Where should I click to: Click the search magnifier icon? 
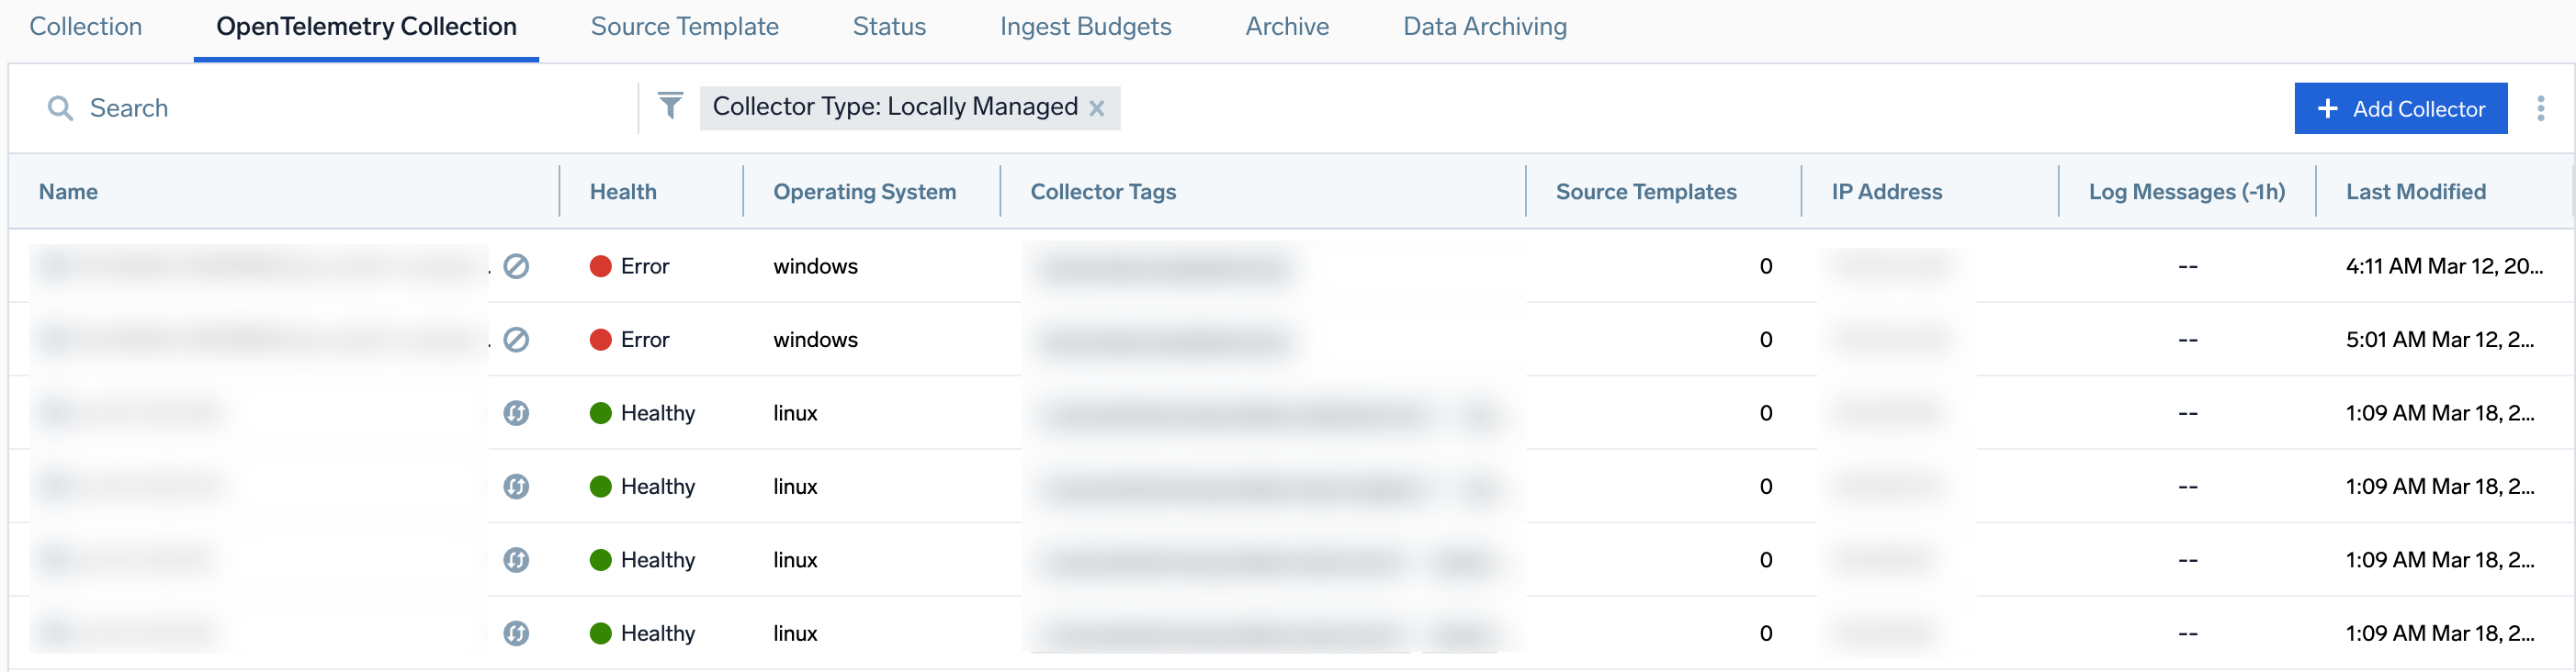tap(60, 108)
